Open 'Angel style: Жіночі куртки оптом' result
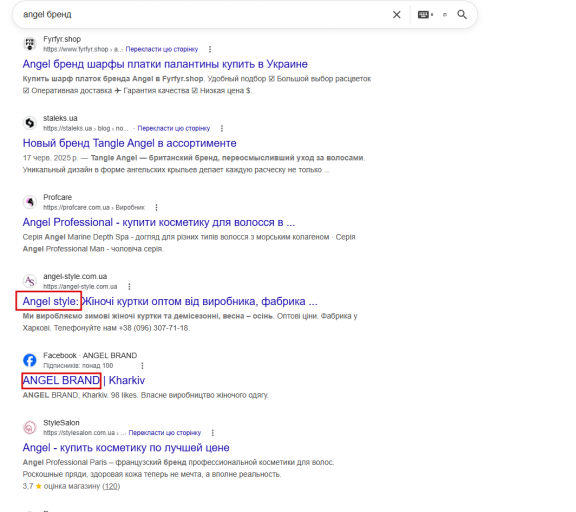Viewport: 576px width, 512px height. pos(170,302)
